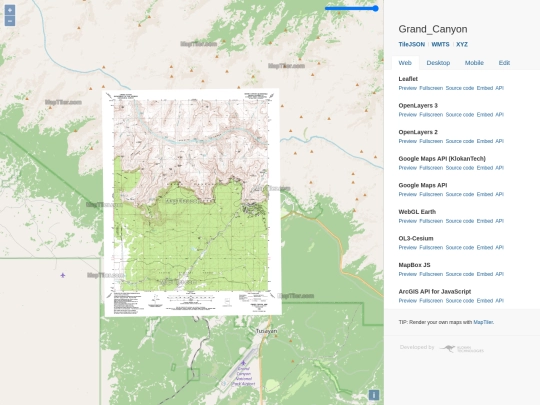
Task: View OL3-Cesium Source code
Action: (x=460, y=248)
